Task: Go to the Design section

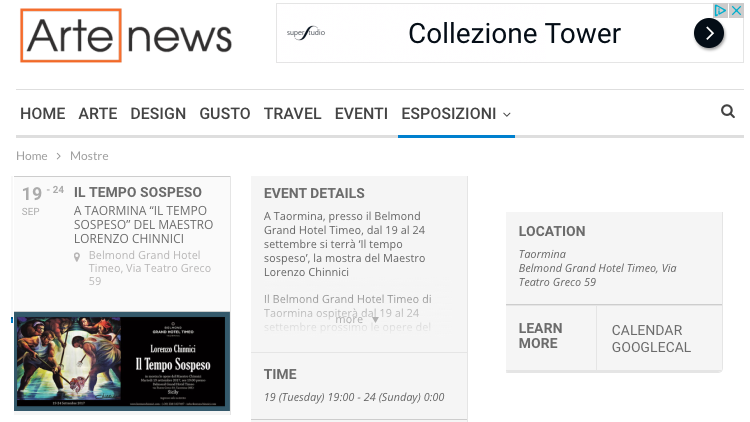Action: [x=158, y=114]
